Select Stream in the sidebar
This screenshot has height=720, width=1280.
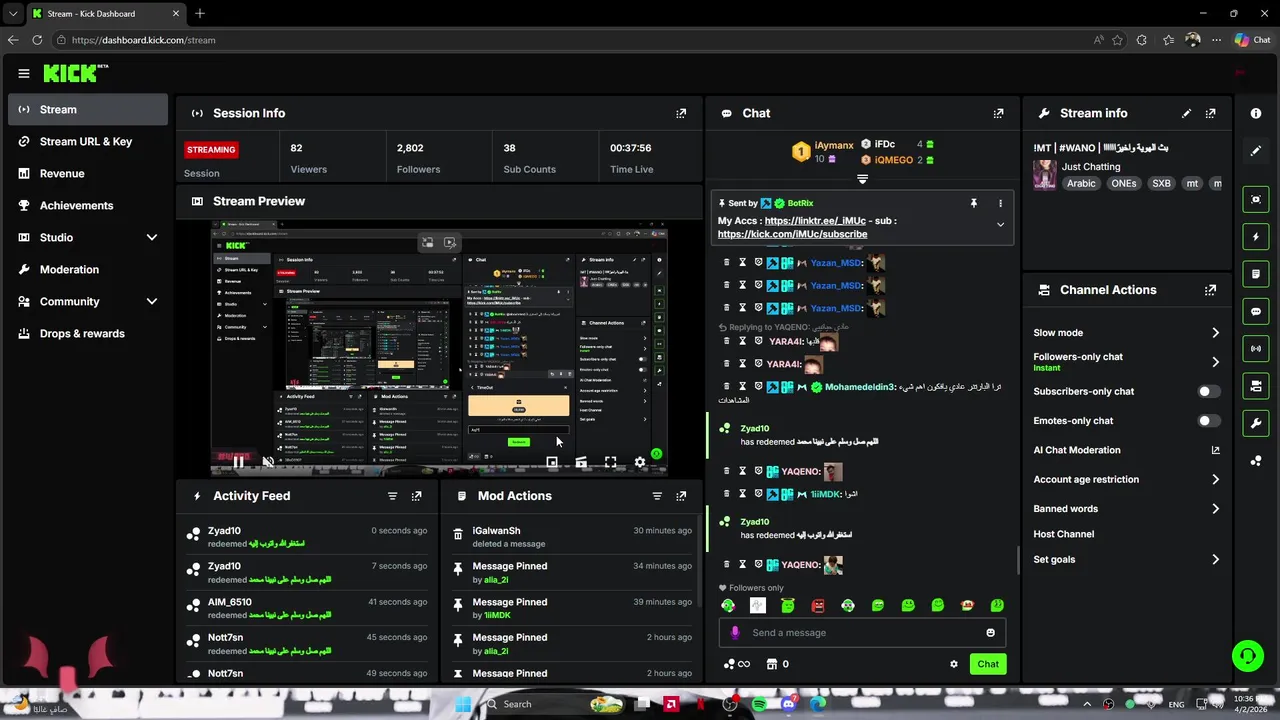click(x=88, y=110)
